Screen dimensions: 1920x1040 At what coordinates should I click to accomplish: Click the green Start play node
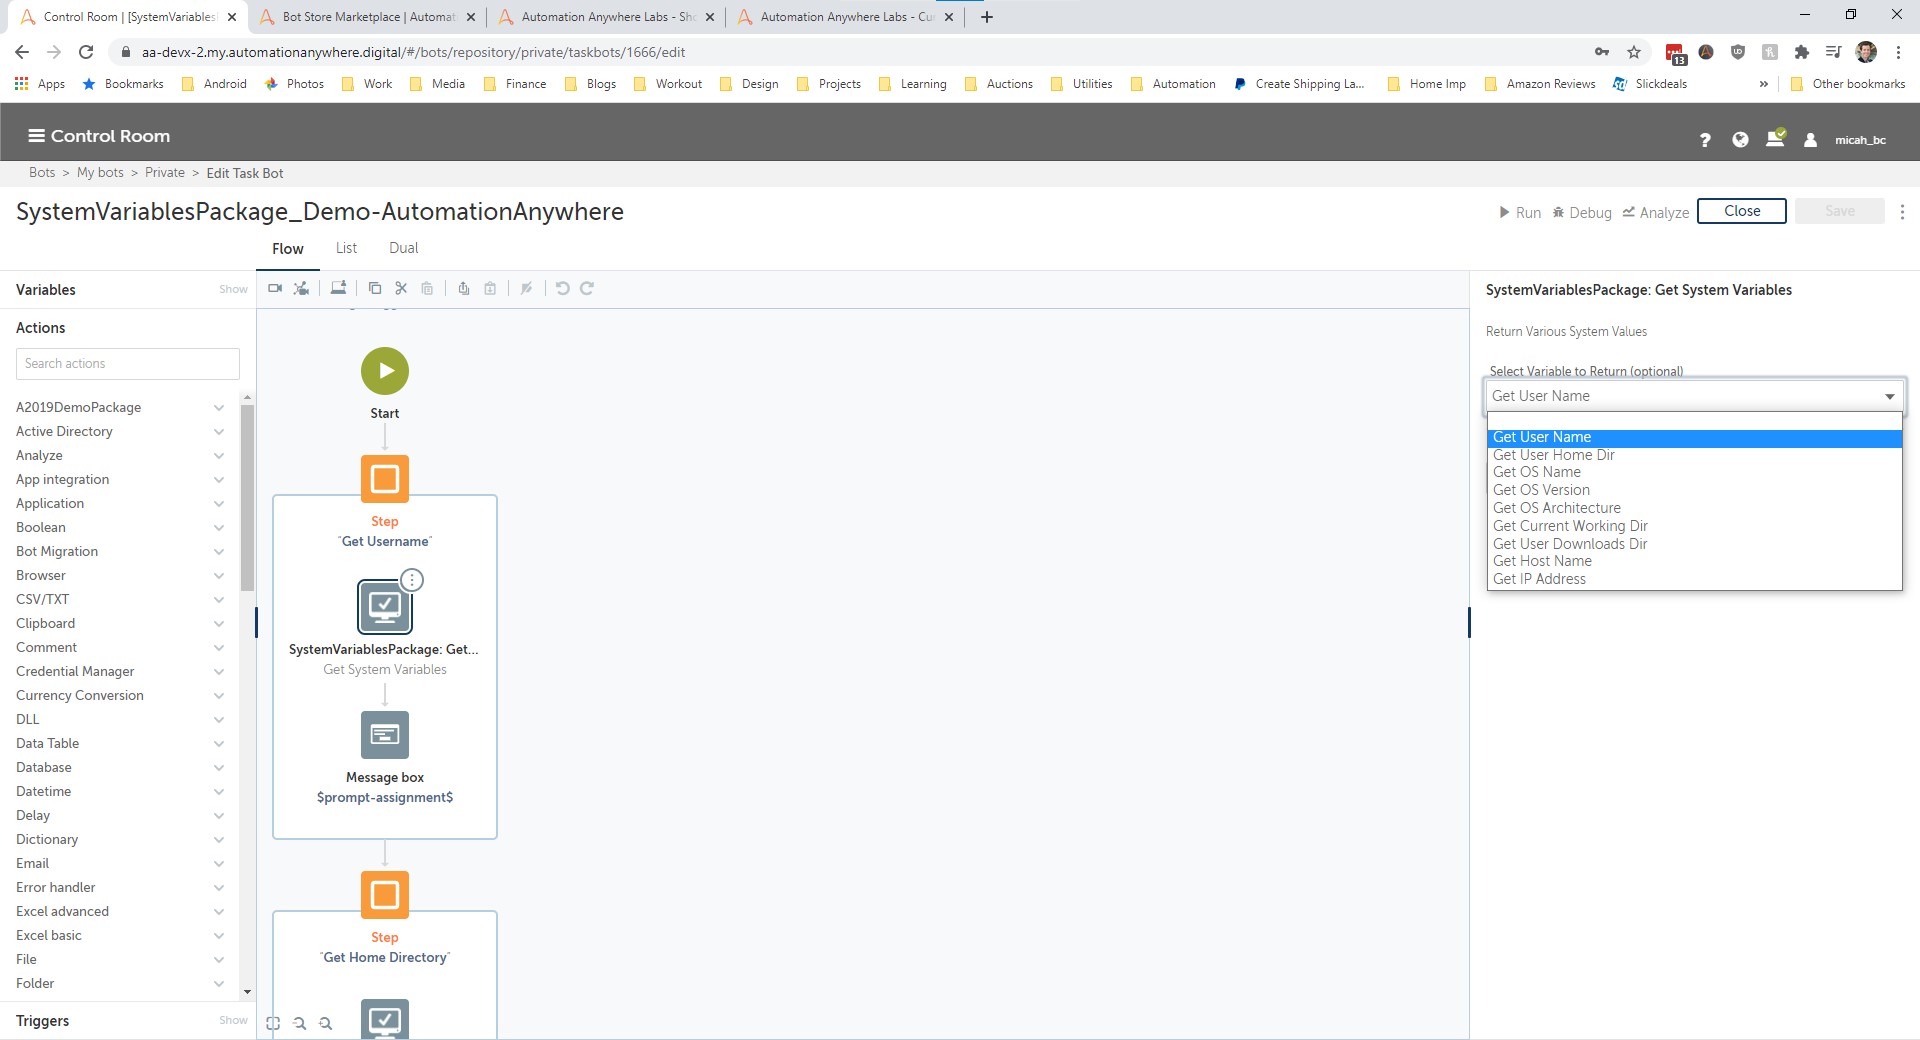click(385, 371)
